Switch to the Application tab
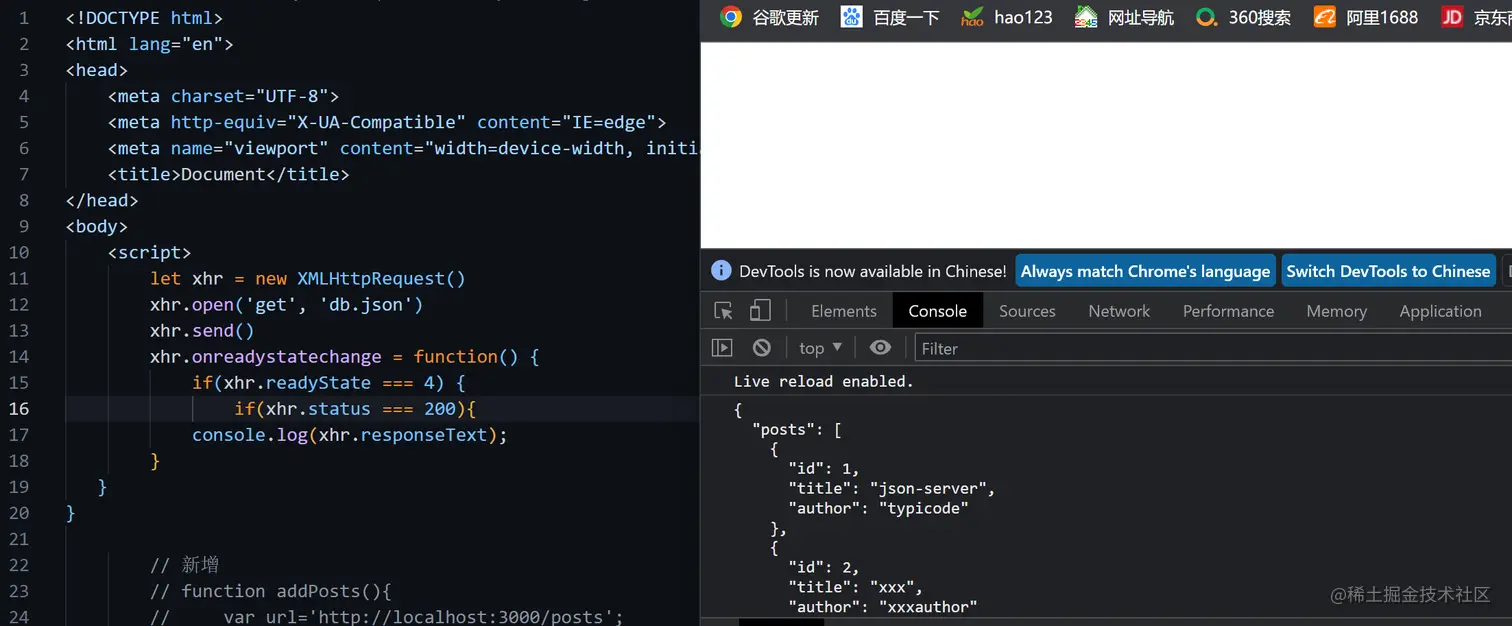The width and height of the screenshot is (1512, 626). coord(1440,311)
